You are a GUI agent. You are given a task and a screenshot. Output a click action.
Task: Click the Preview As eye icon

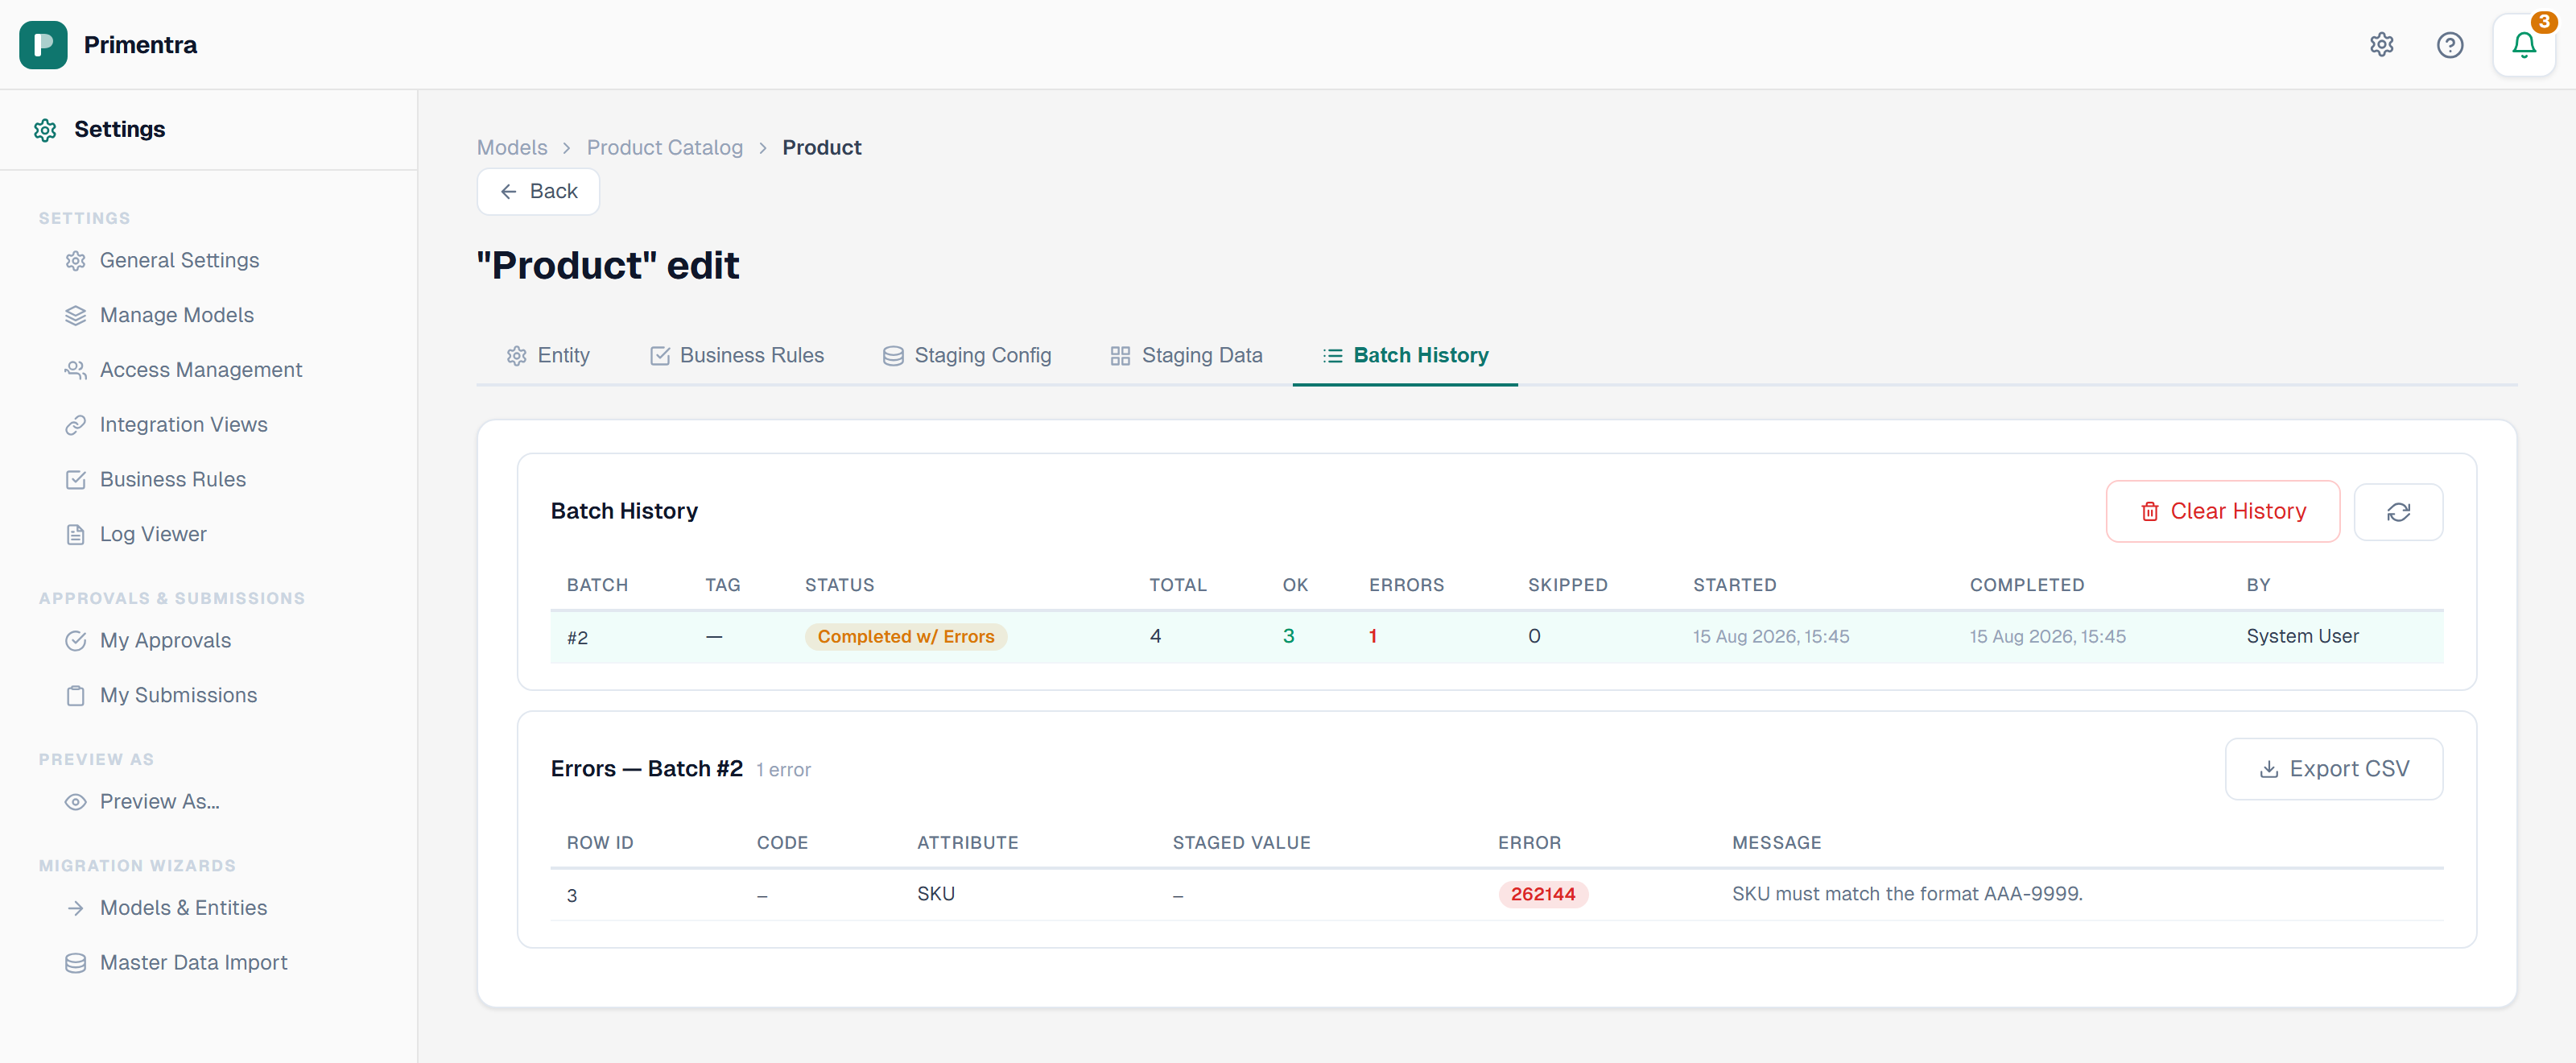(76, 802)
